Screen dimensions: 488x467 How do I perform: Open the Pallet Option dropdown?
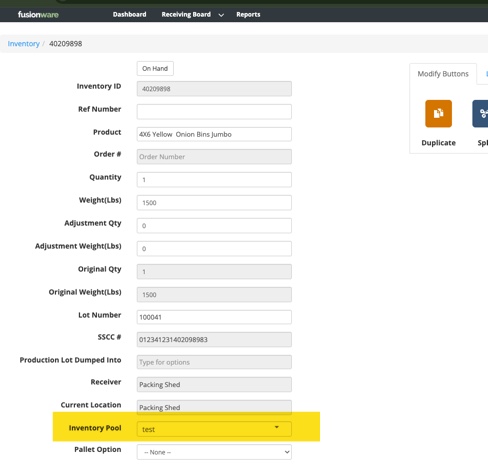click(x=214, y=452)
